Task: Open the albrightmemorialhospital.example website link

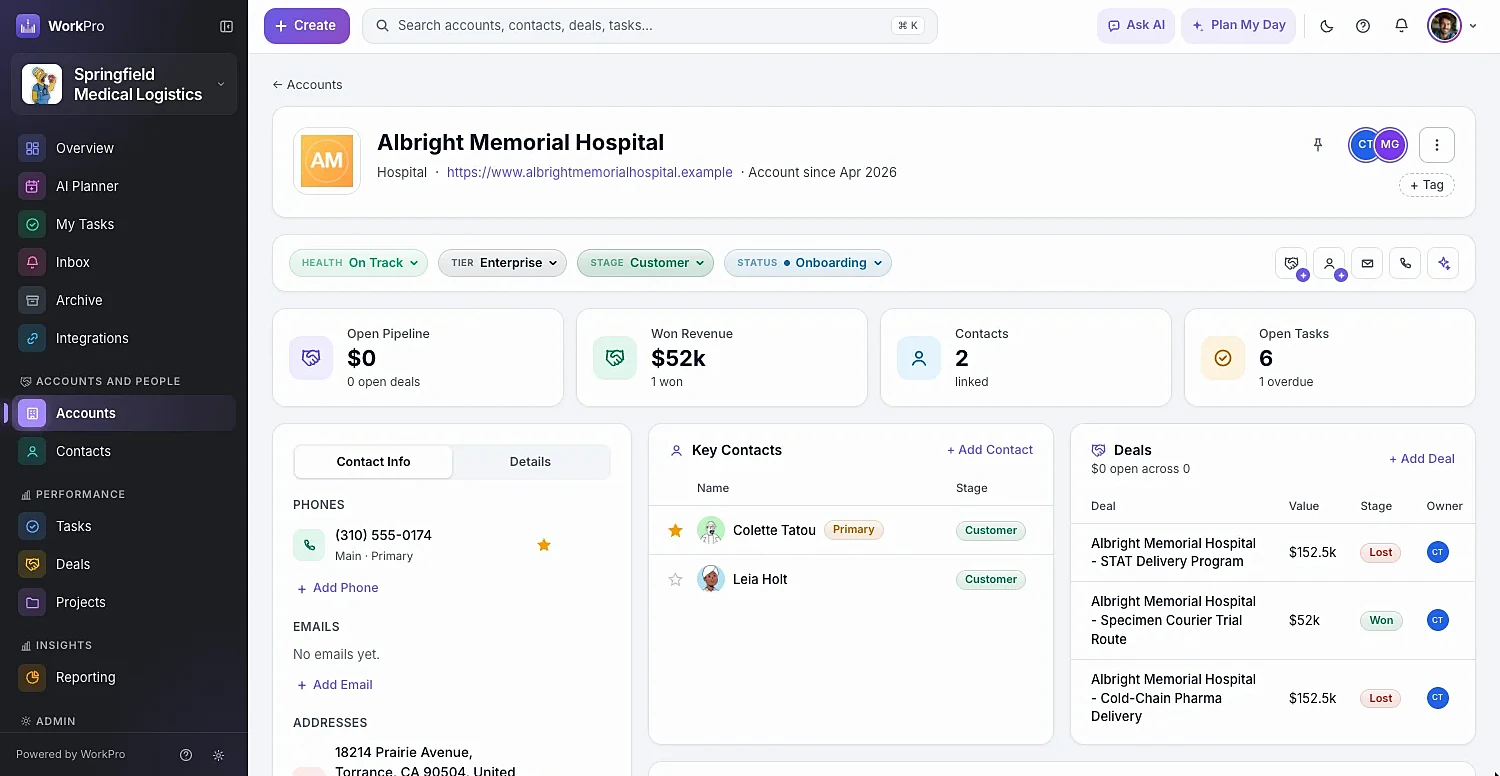Action: coord(590,172)
